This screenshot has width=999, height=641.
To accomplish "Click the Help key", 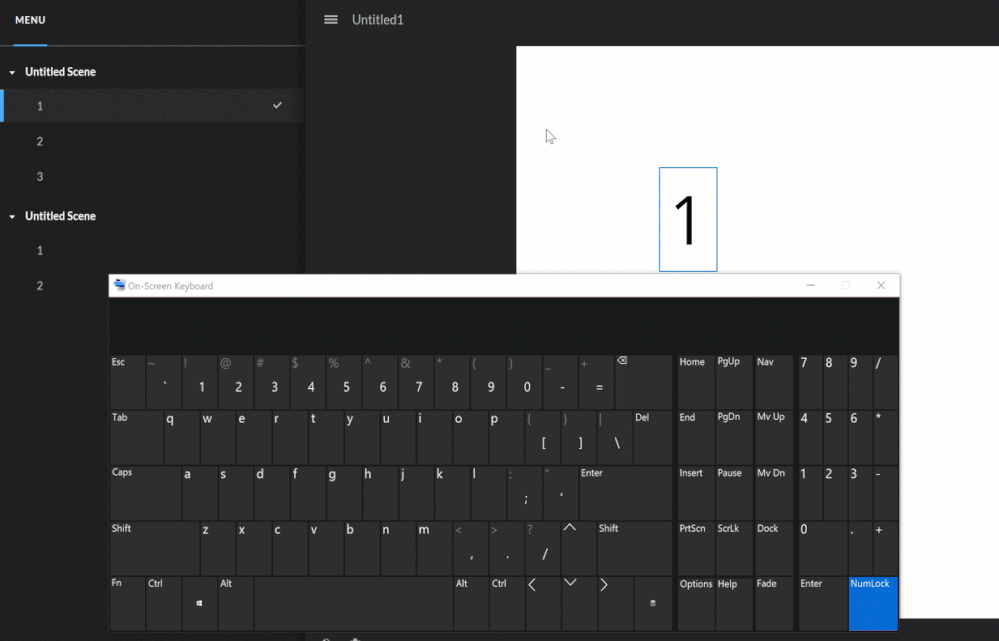I will click(734, 603).
